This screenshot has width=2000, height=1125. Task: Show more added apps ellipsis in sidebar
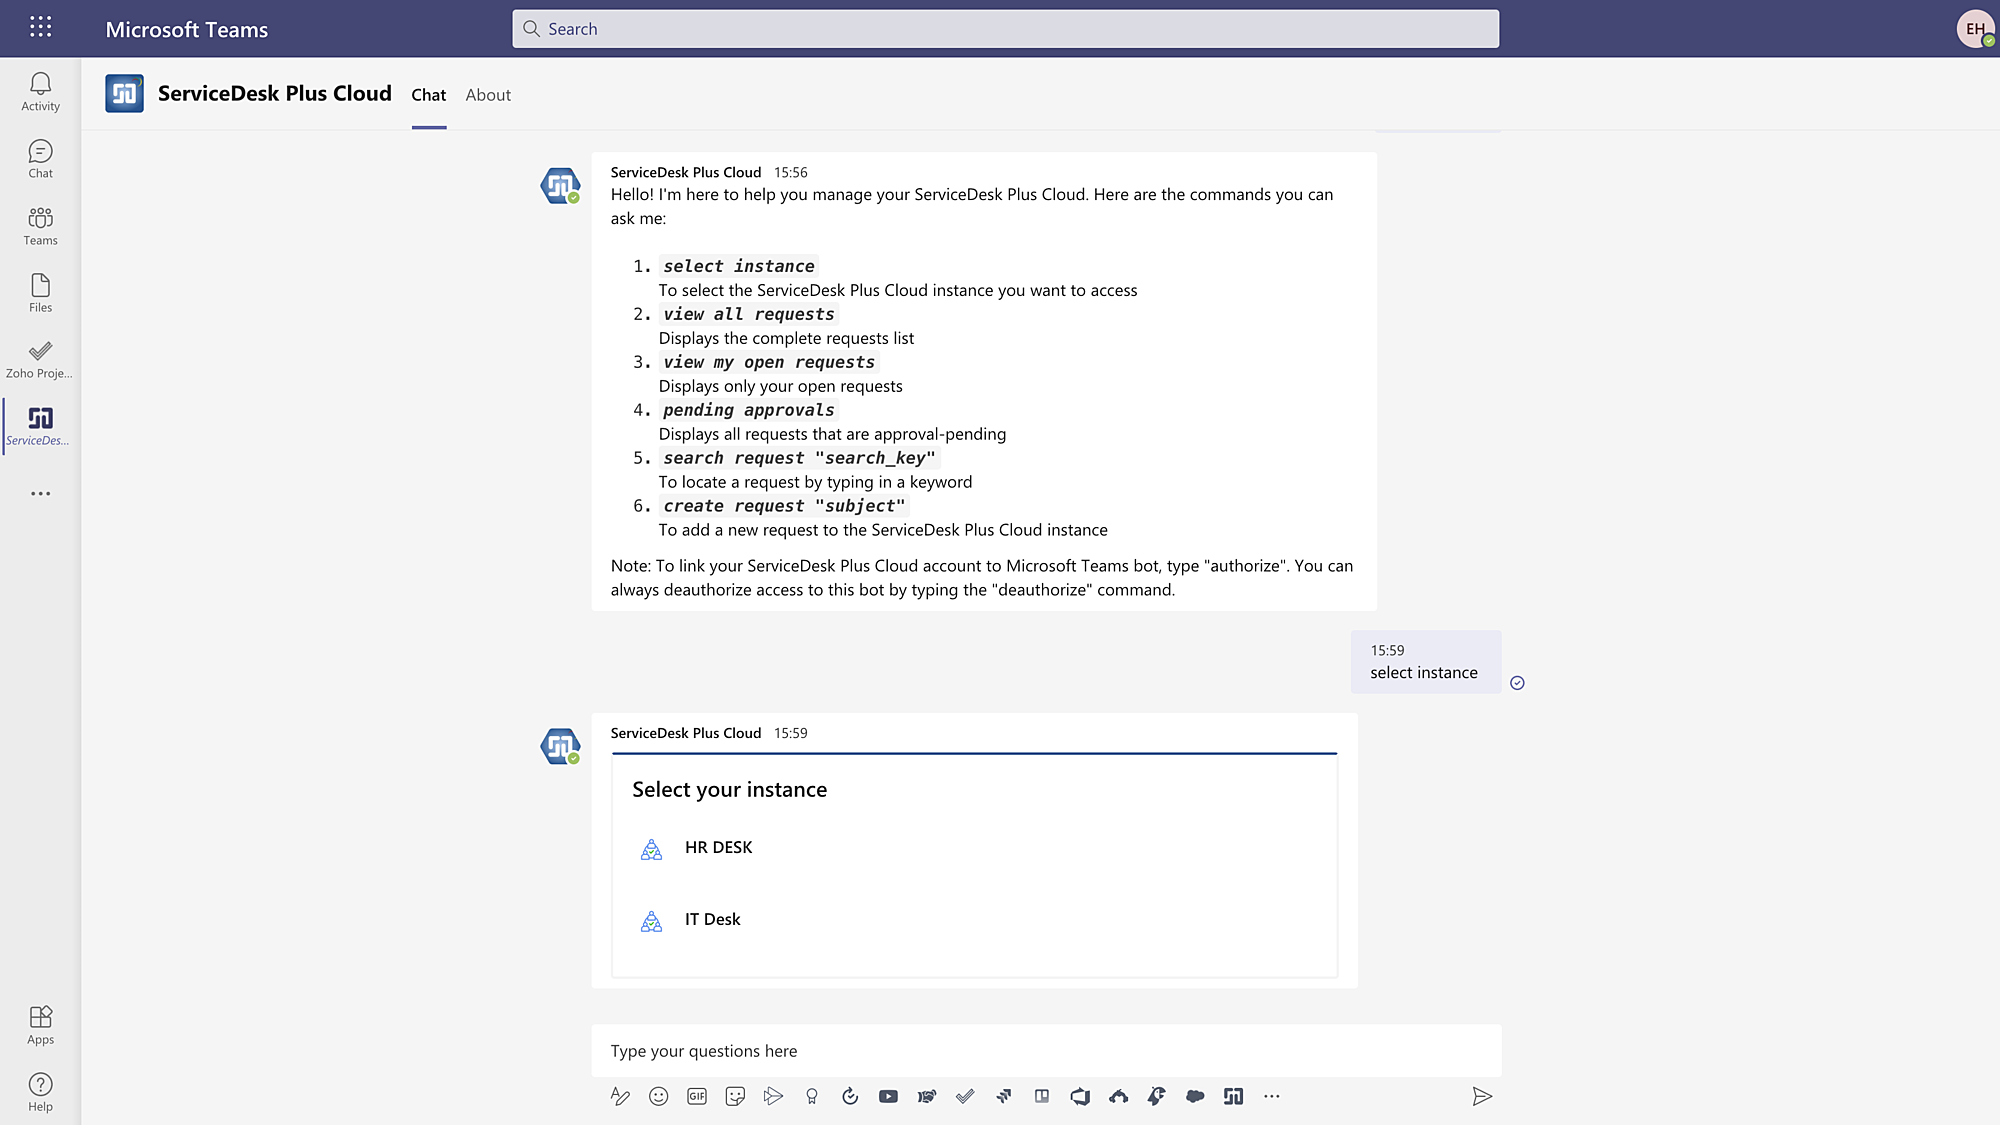[x=40, y=493]
